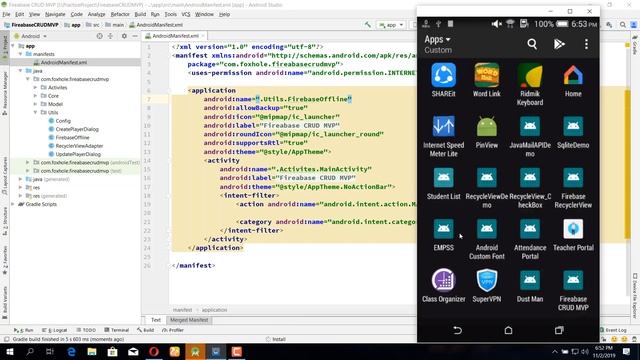Launch the SqliteDemo app
This screenshot has height=360, width=640.
point(573,127)
